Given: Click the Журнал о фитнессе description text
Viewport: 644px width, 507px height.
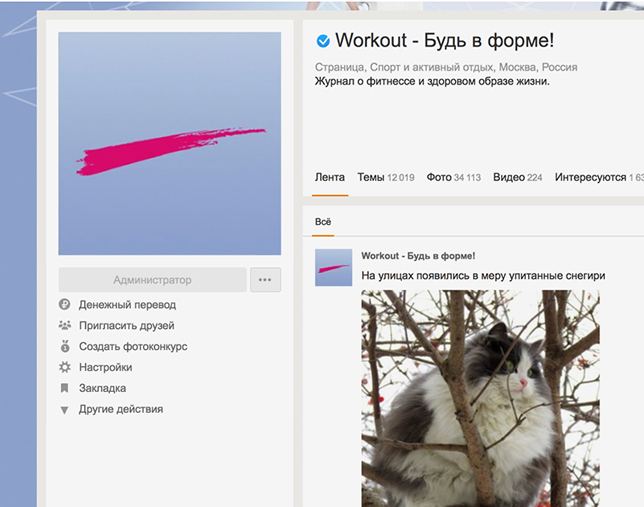Looking at the screenshot, I should [x=432, y=81].
